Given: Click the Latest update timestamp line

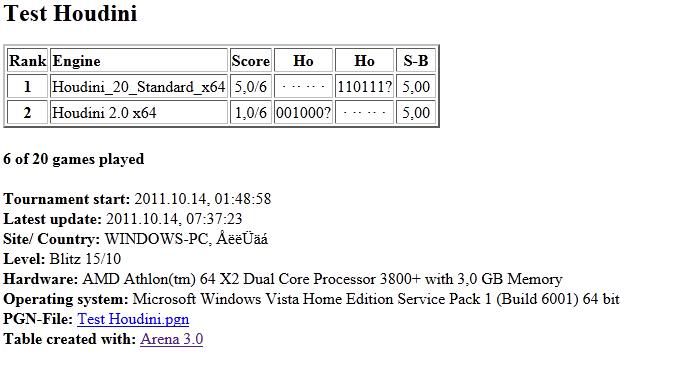Looking at the screenshot, I should pyautogui.click(x=123, y=219).
